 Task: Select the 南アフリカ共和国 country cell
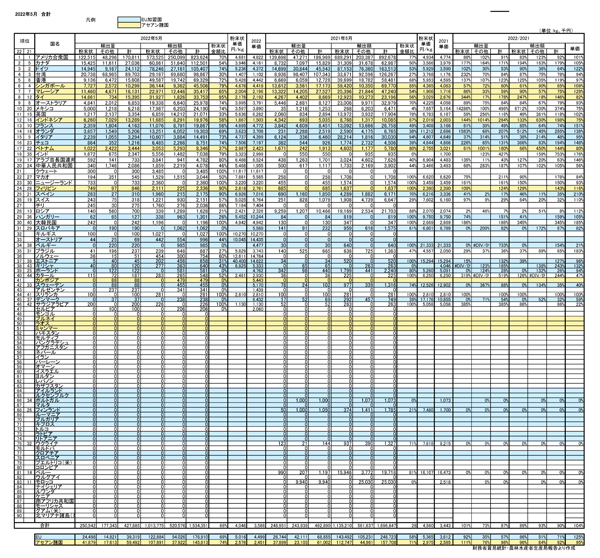55,501
